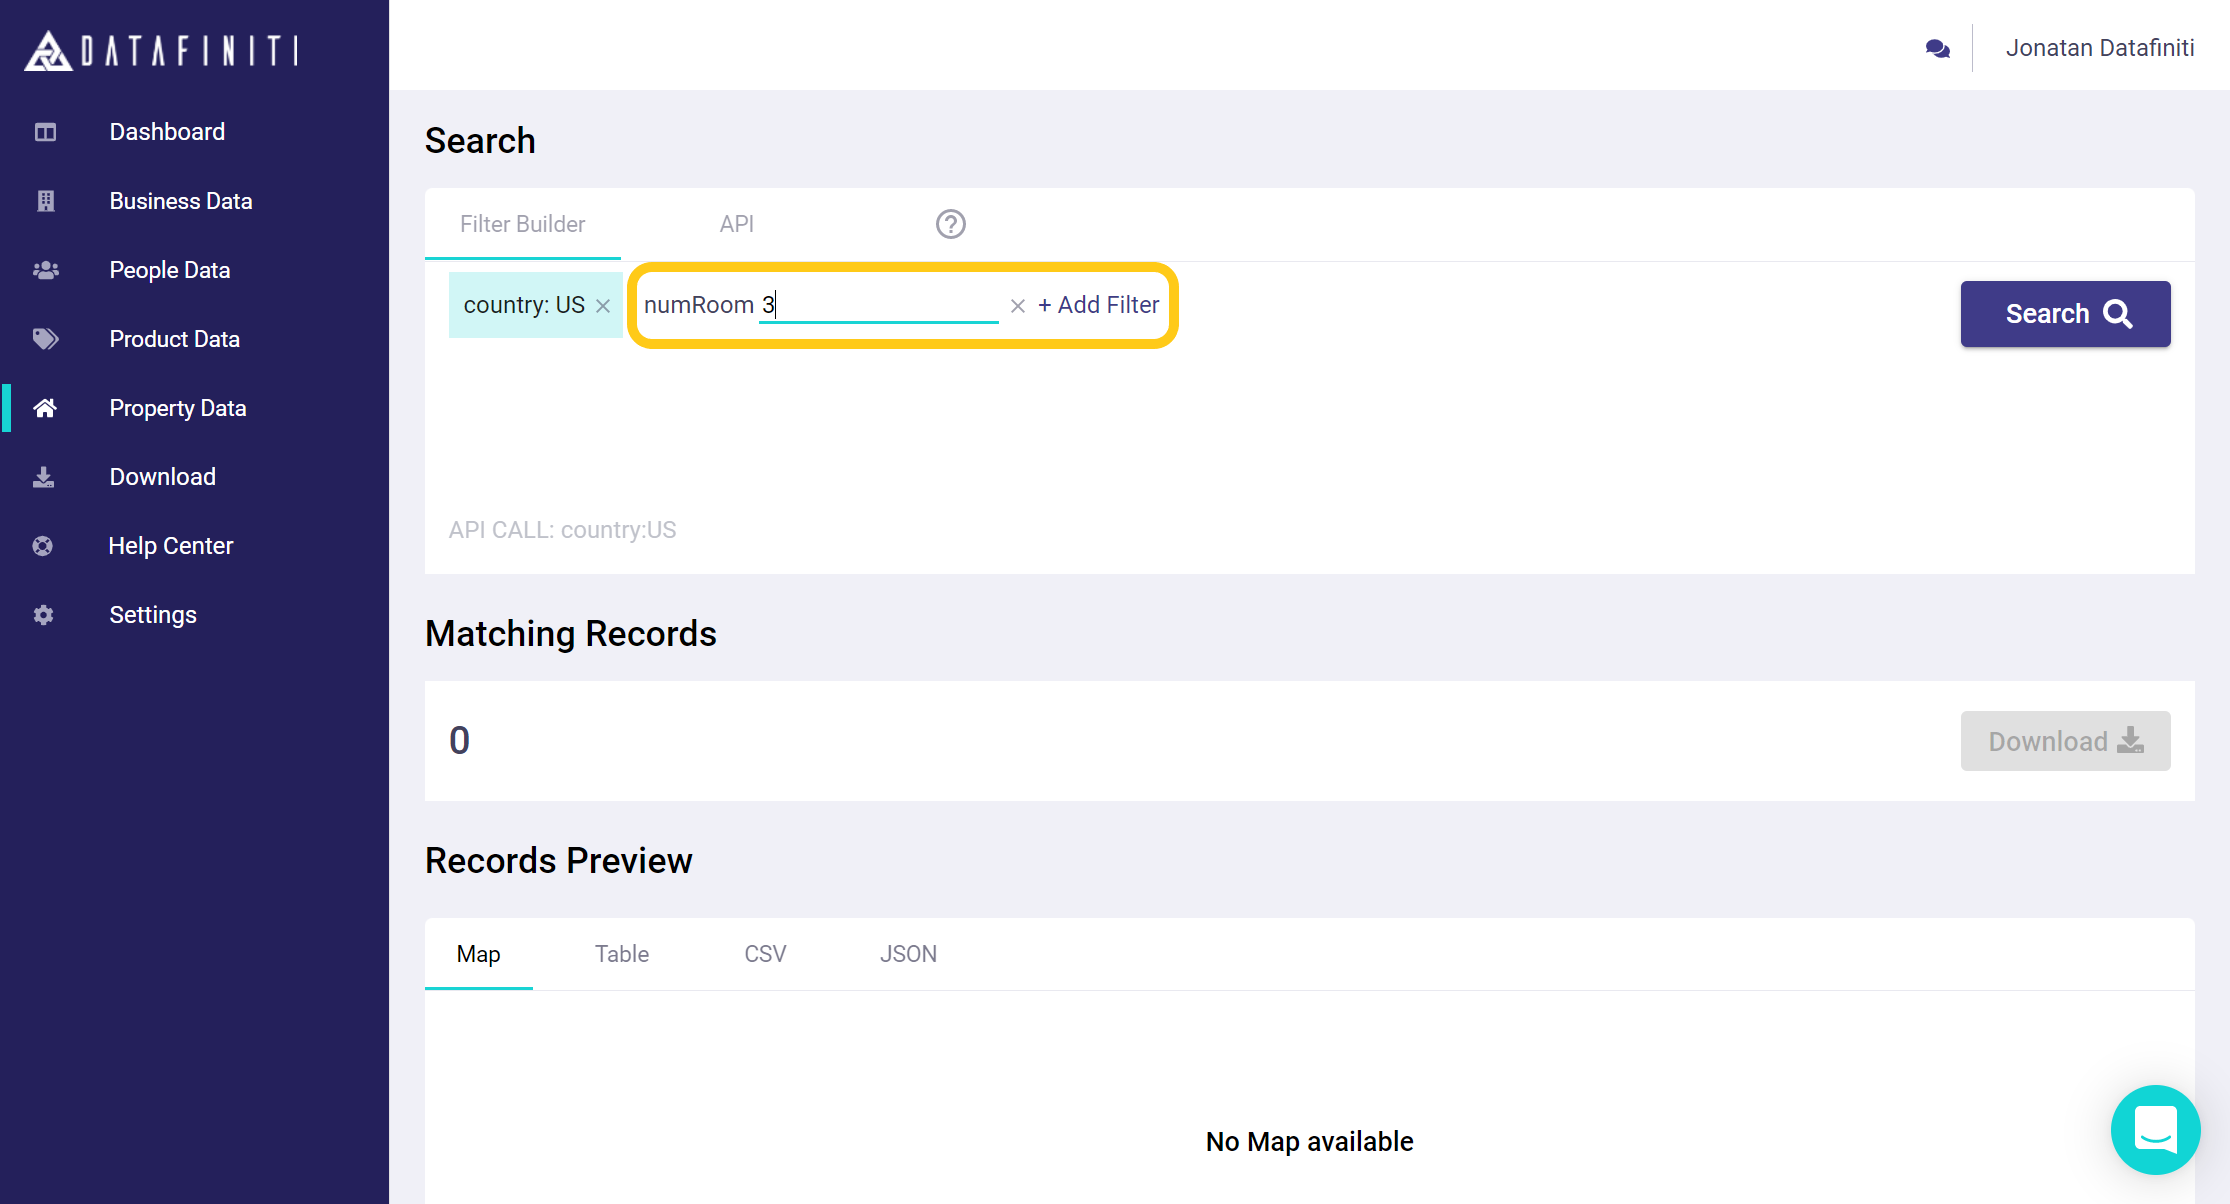Select the Filter Builder tab
Screen dimensions: 2230x1204
(x=522, y=224)
